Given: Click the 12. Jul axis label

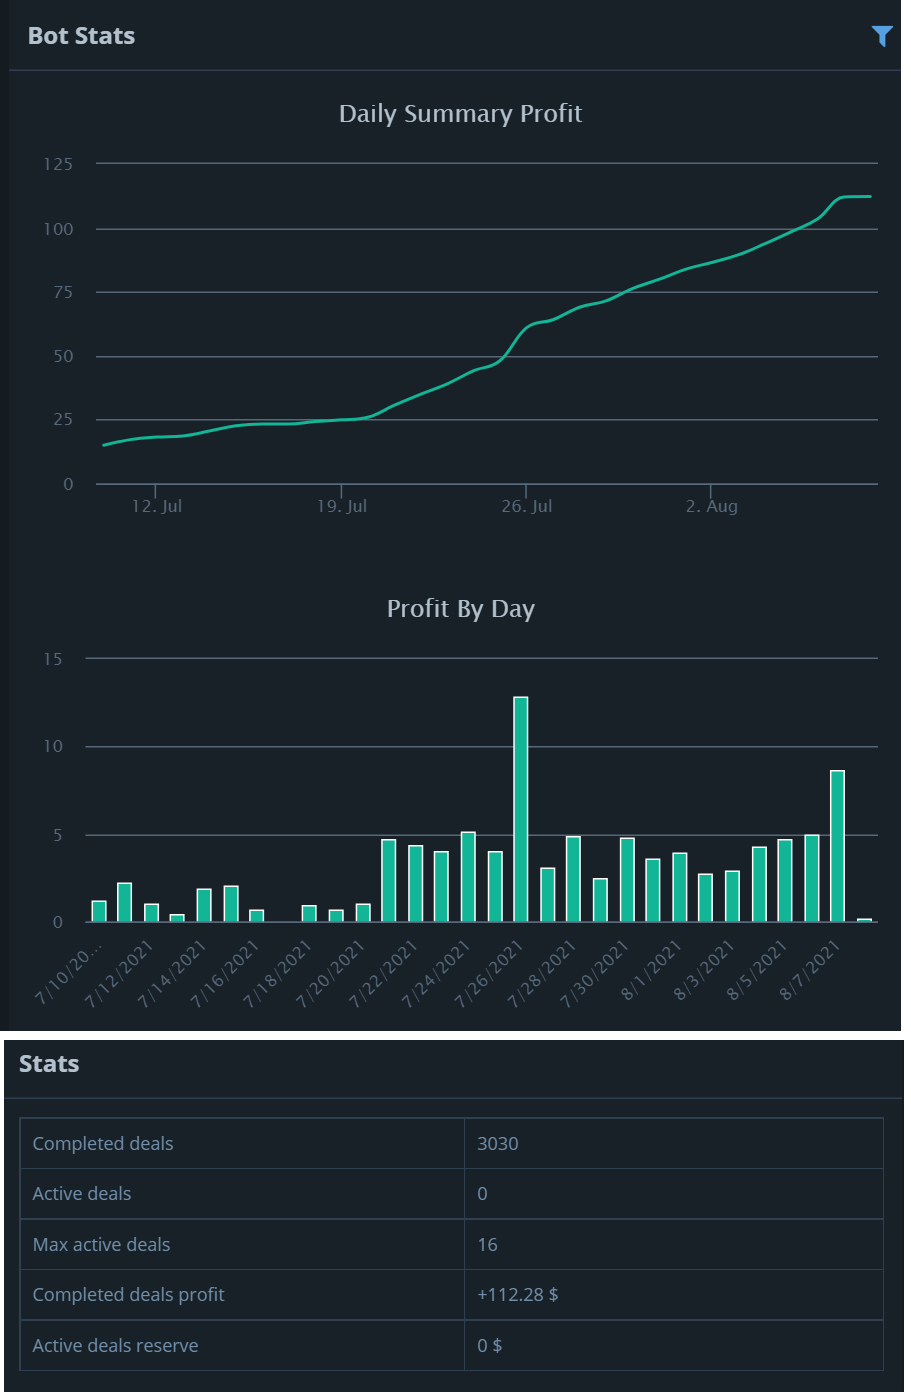Looking at the screenshot, I should click(157, 506).
